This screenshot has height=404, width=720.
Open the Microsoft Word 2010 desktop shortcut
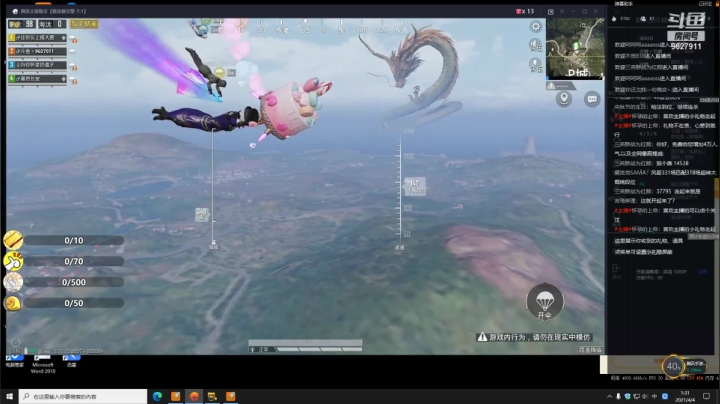43,364
